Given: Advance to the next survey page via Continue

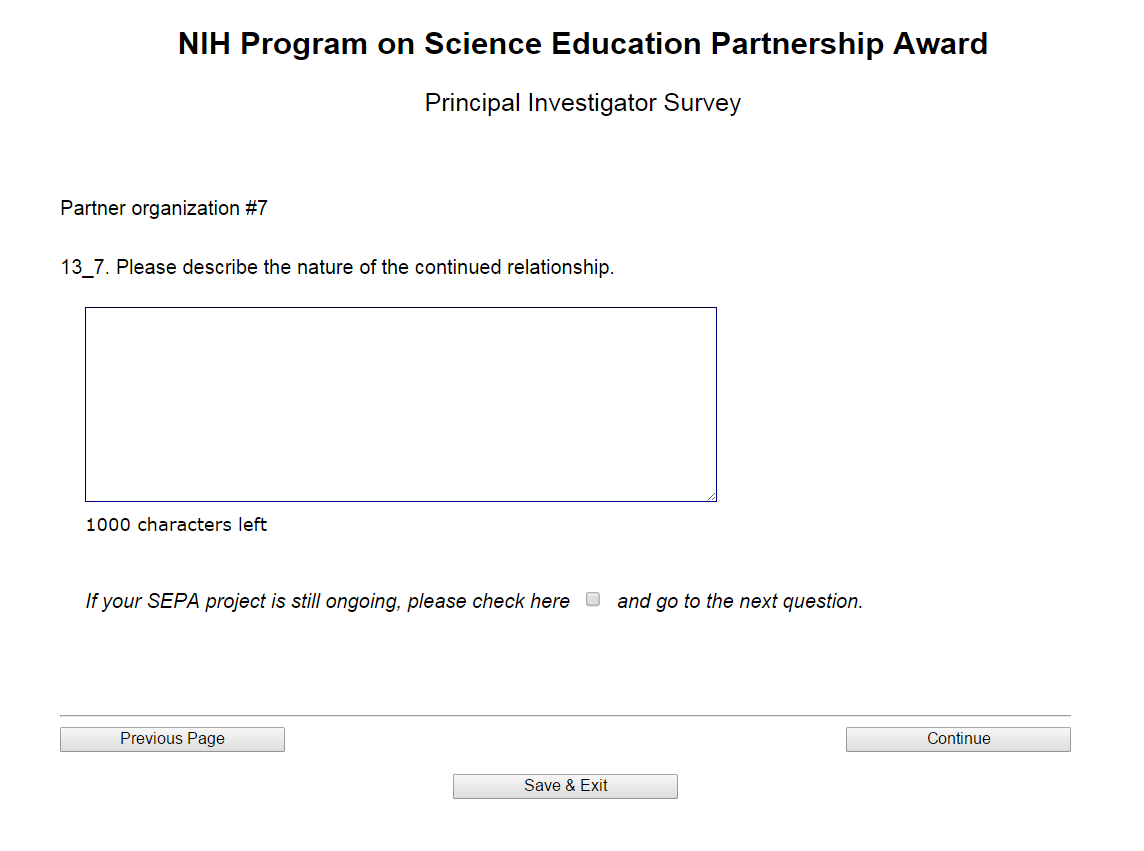Looking at the screenshot, I should (958, 739).
